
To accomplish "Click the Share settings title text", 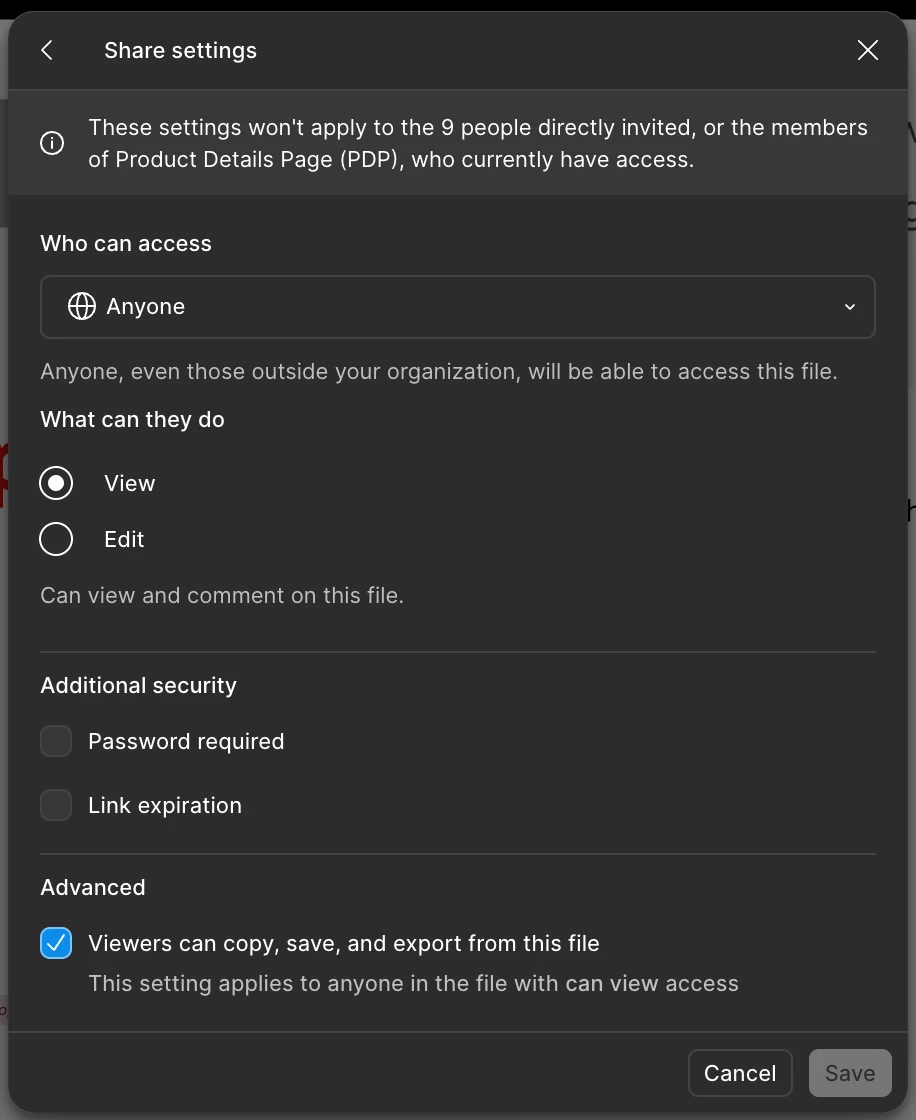I will click(x=181, y=51).
